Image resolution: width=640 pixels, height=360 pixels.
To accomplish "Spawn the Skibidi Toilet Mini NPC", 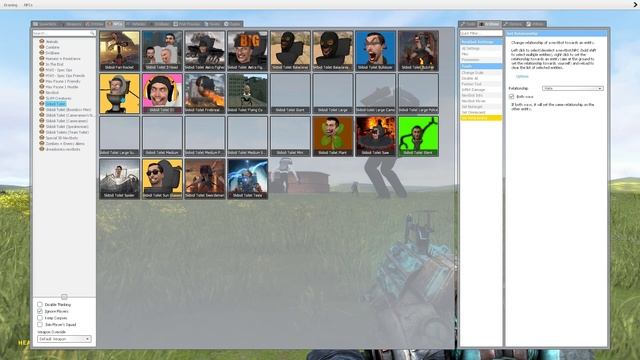I will click(290, 136).
